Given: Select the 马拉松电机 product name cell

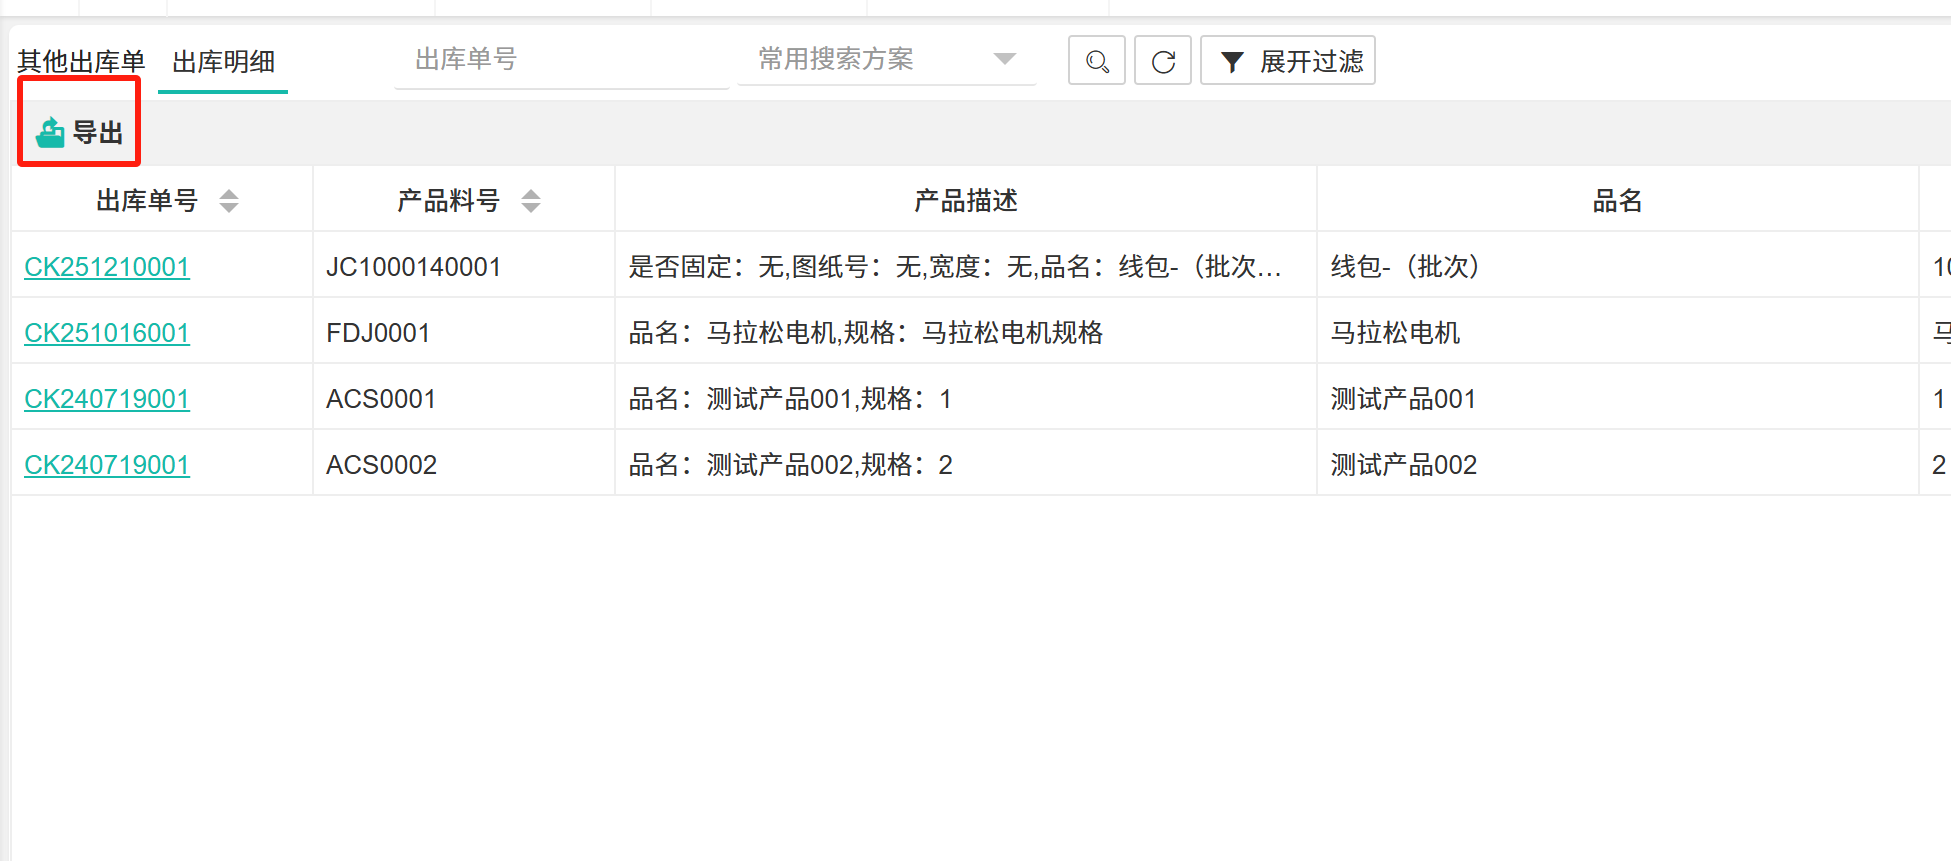Looking at the screenshot, I should coord(1395,333).
